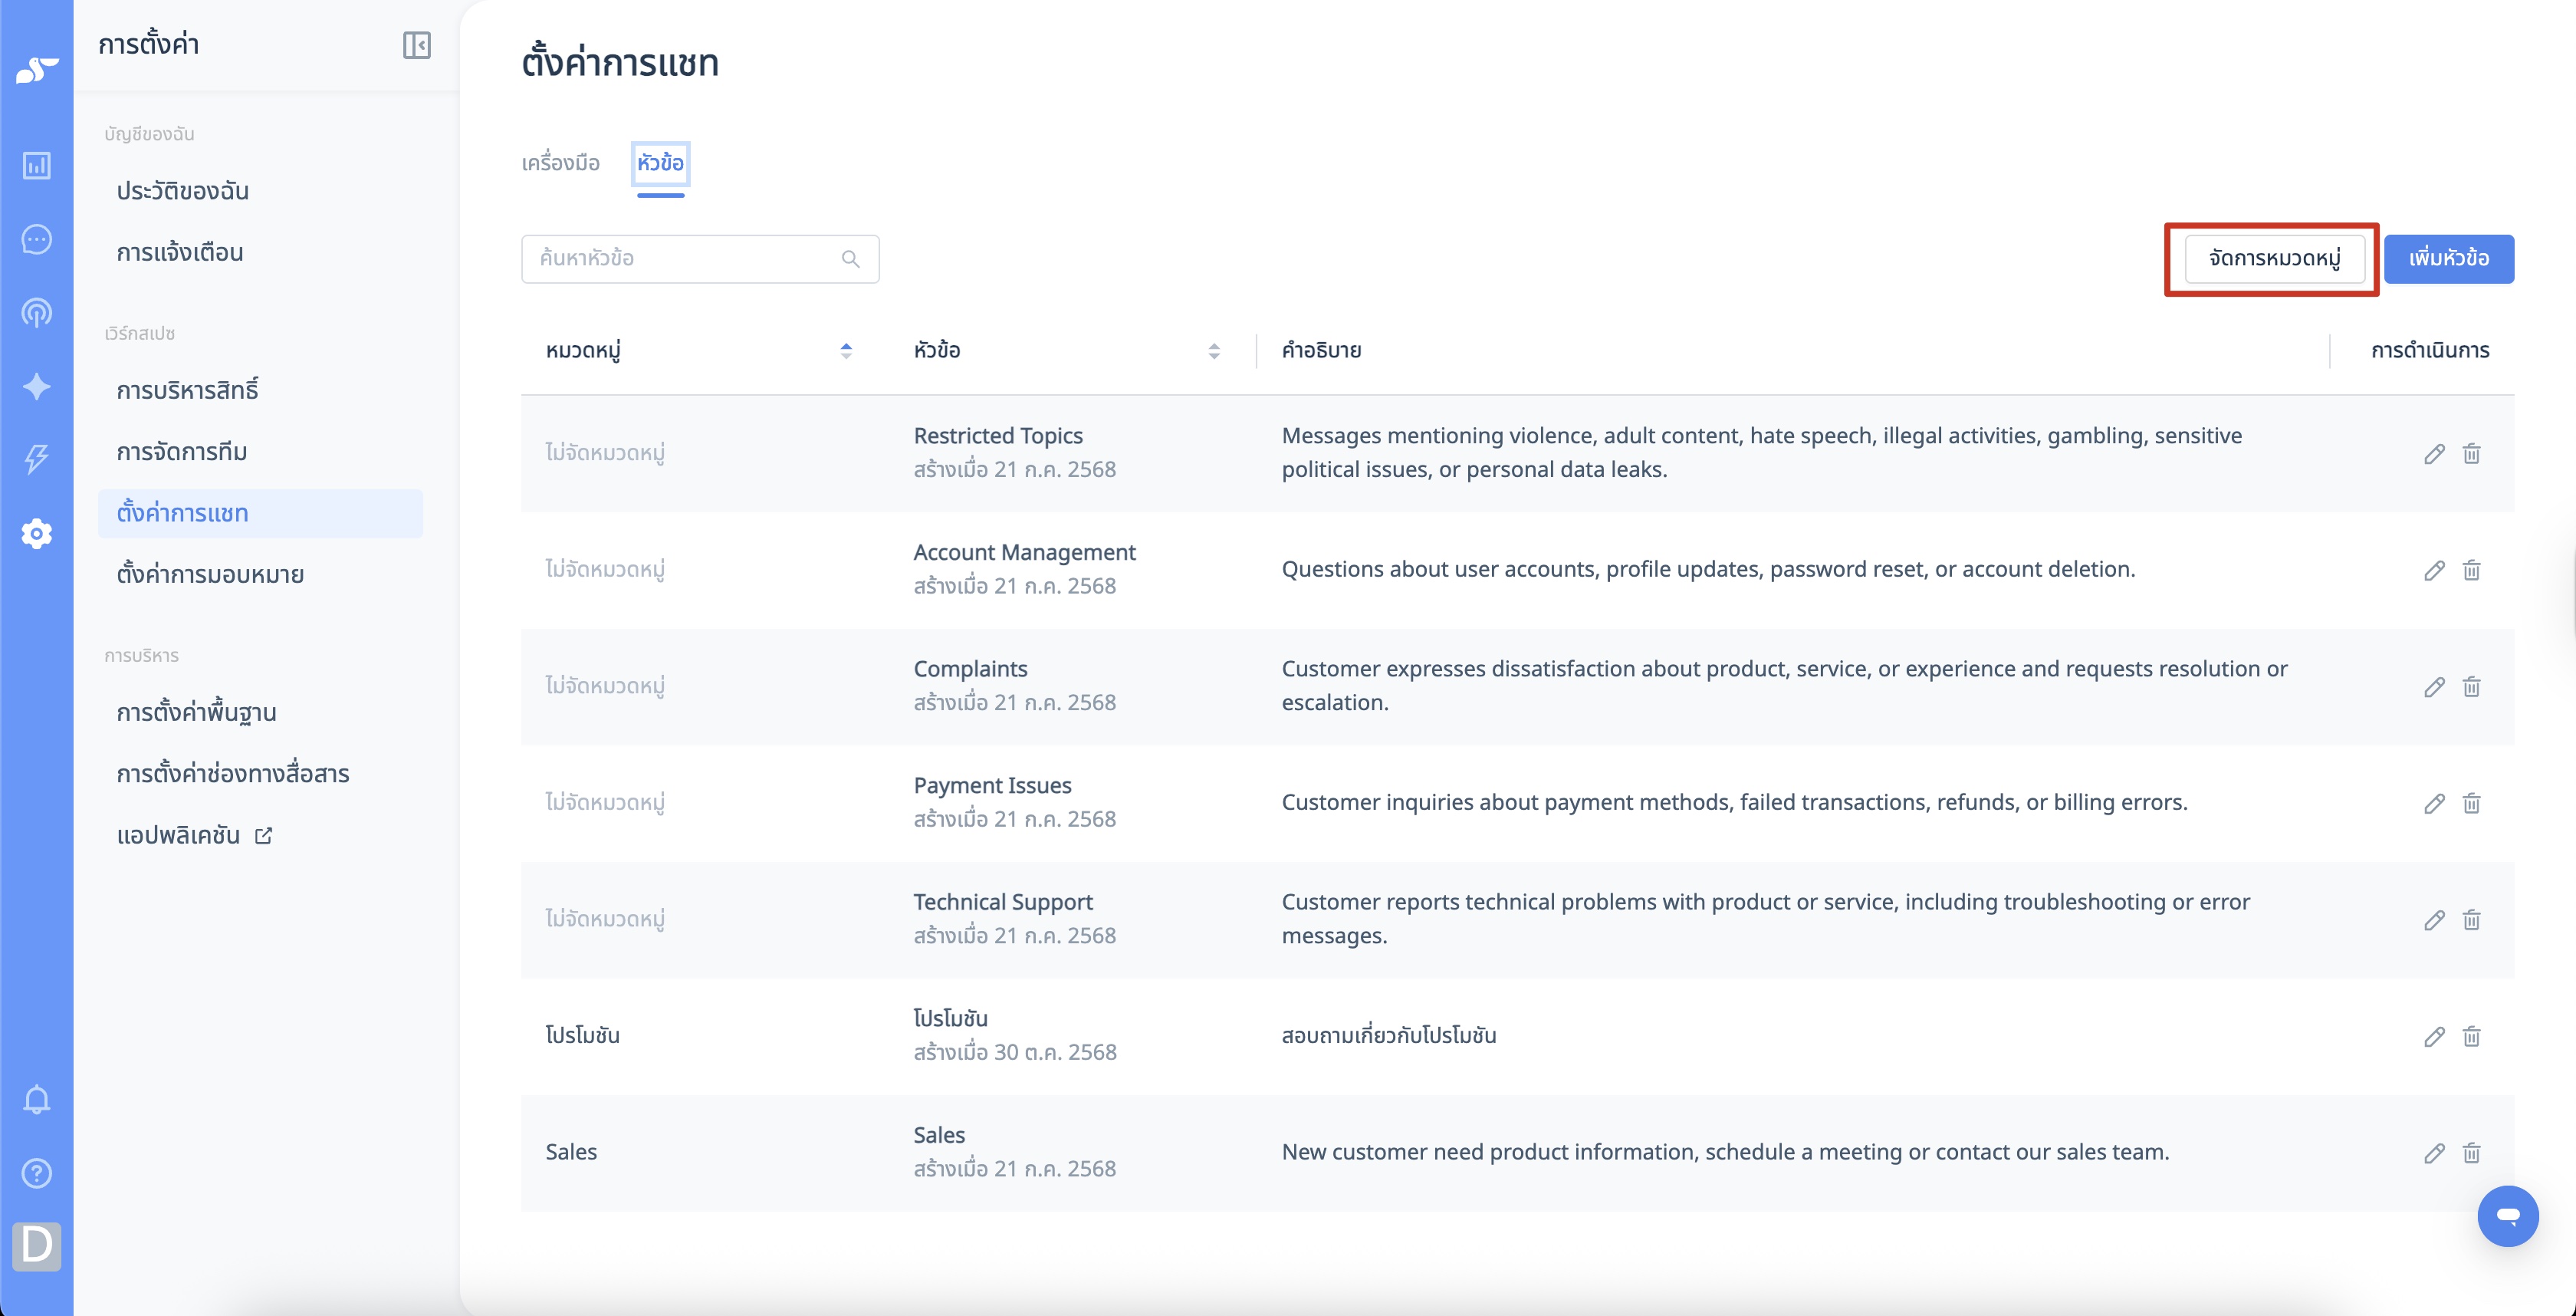Click จัดการหมวดหมู่ button
Viewport: 2576px width, 1316px height.
tap(2274, 259)
